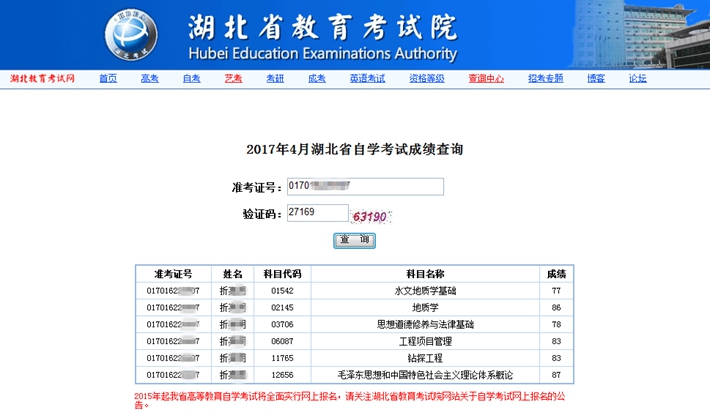Open the 博客 link

596,78
